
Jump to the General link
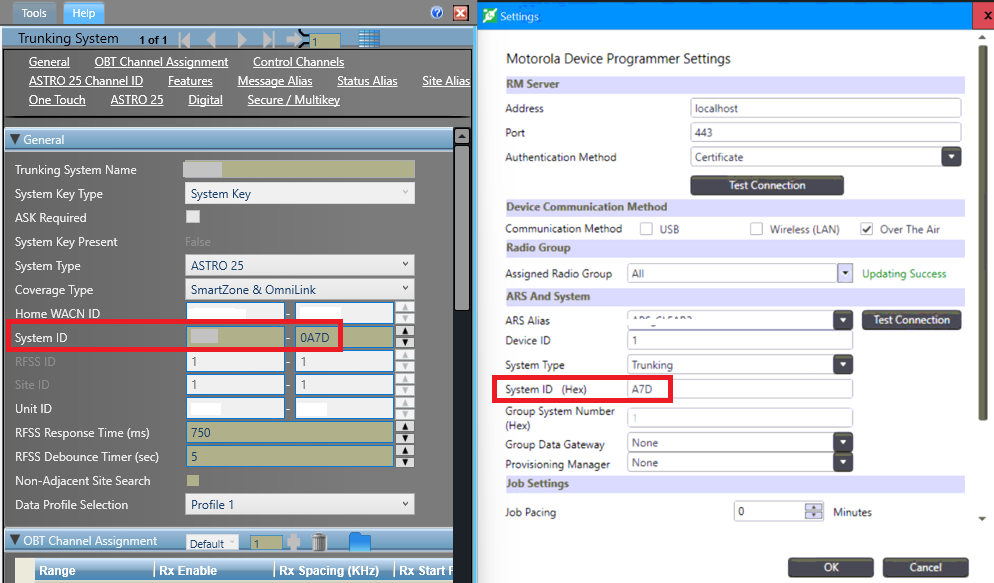[49, 62]
